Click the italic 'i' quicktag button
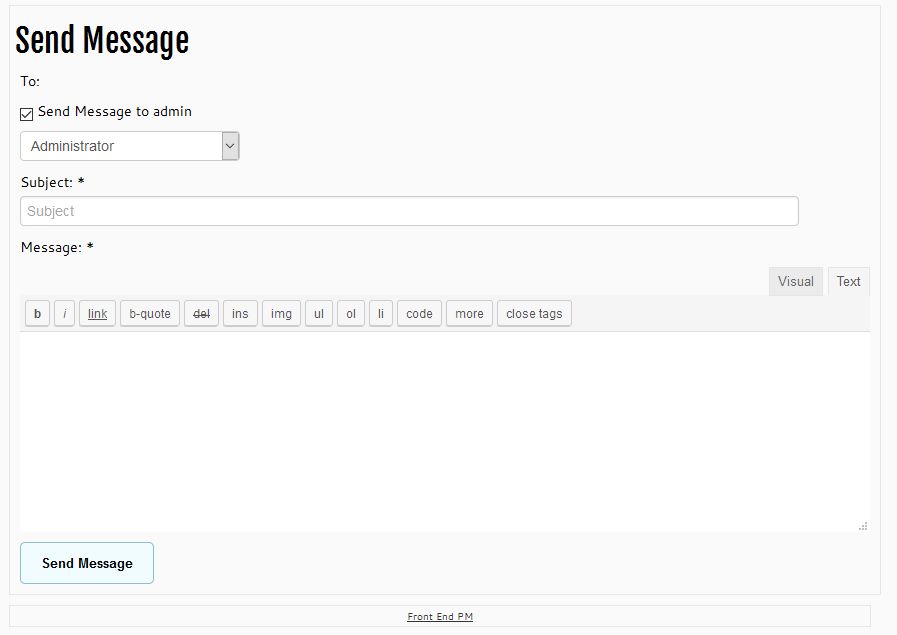This screenshot has width=897, height=635. tap(65, 314)
